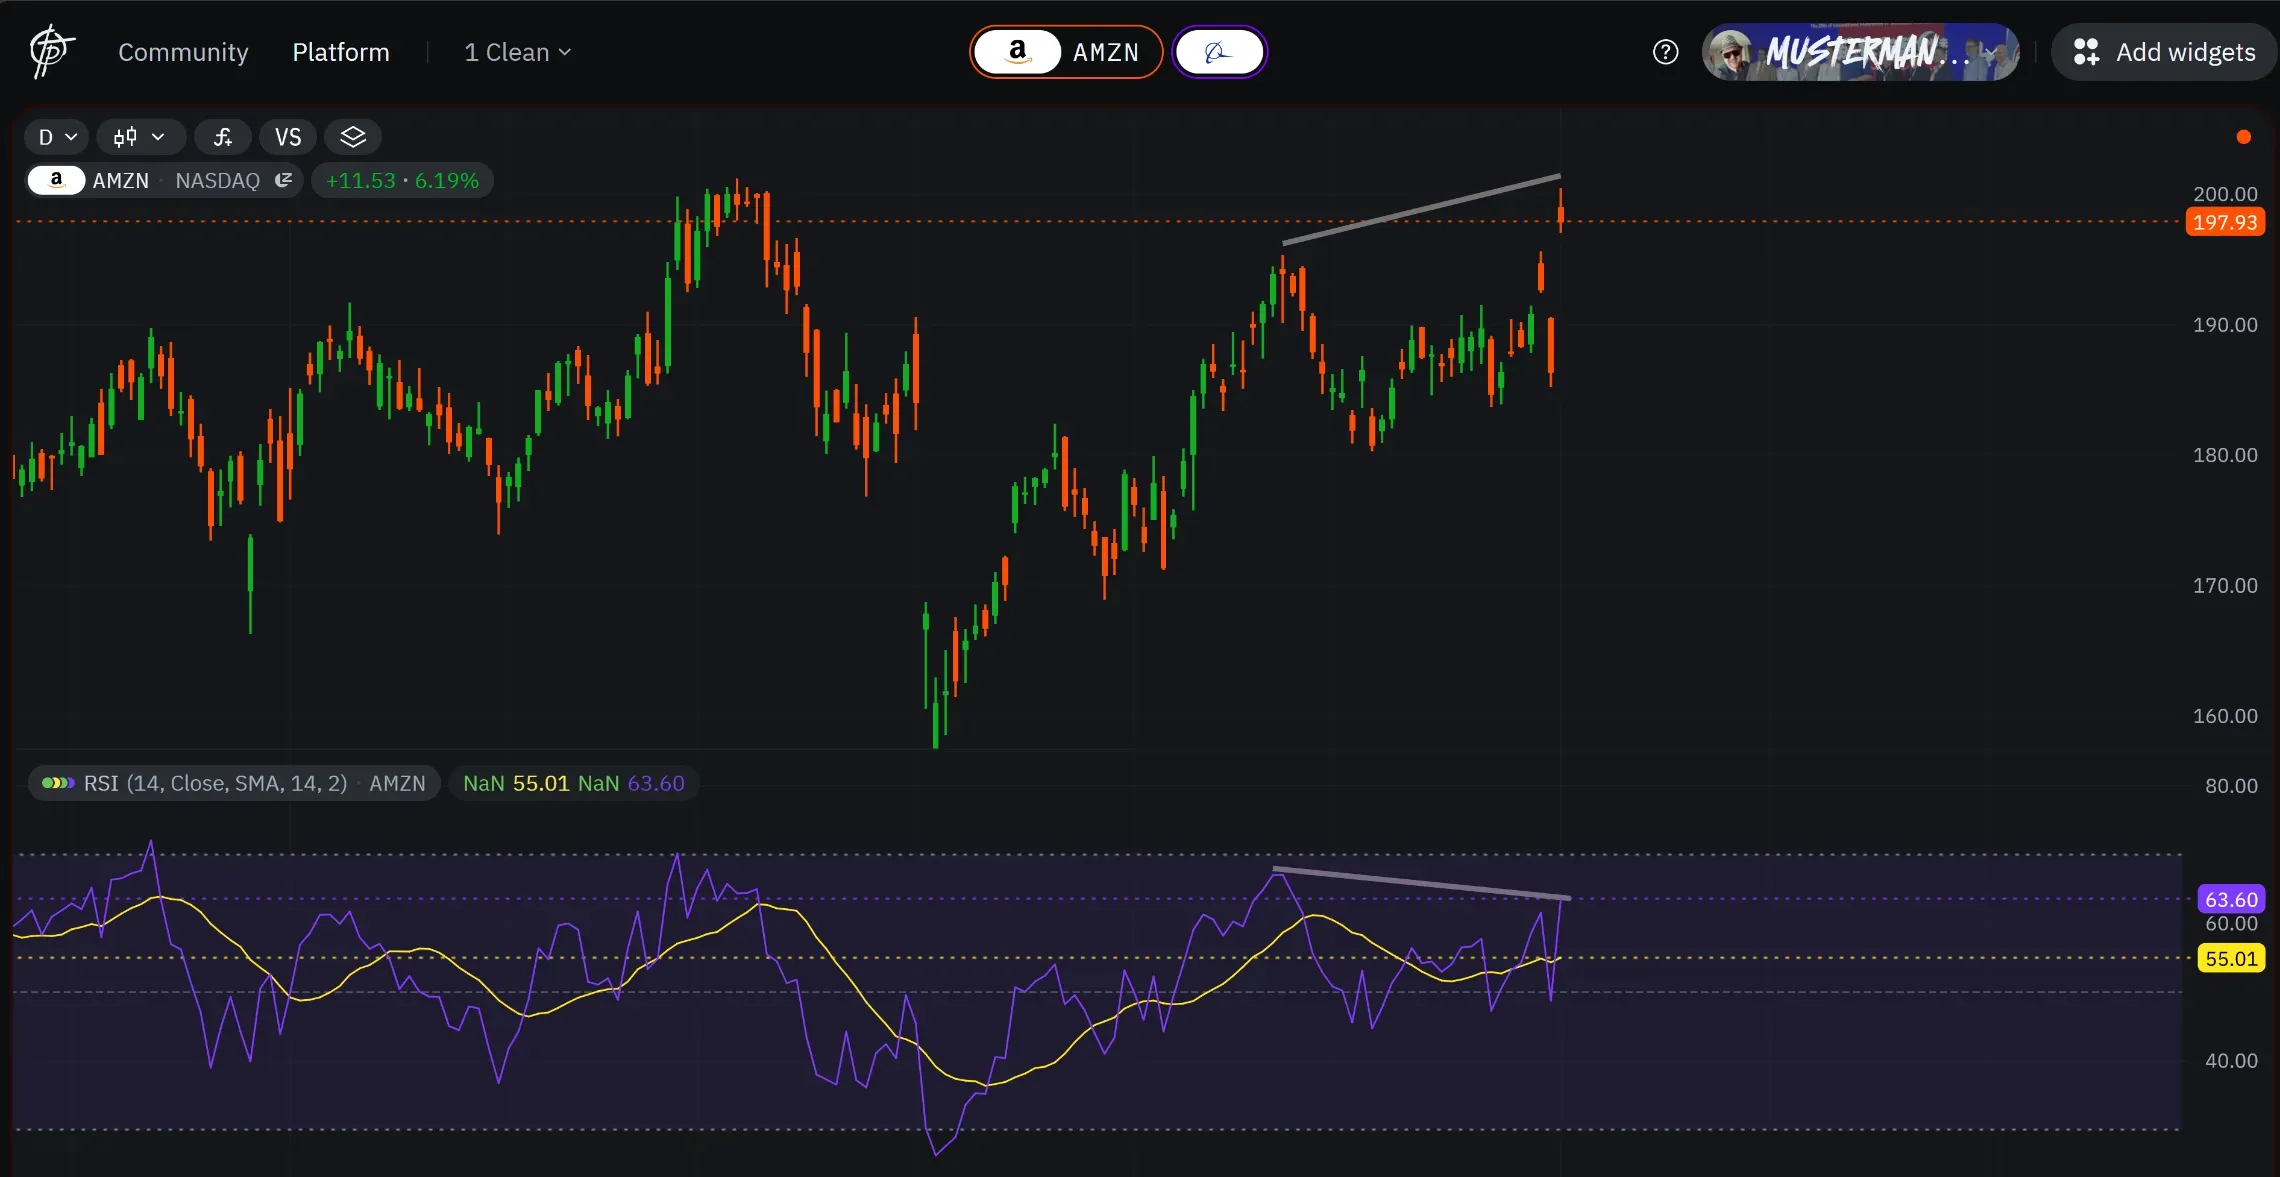
Task: Click the Amazon logo in the ticker tab
Action: 1018,52
